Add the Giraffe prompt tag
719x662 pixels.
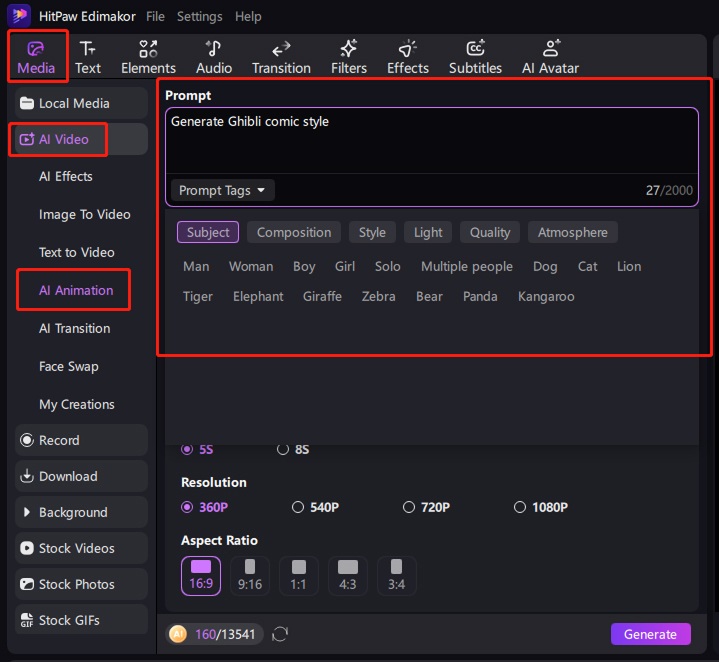(x=322, y=297)
